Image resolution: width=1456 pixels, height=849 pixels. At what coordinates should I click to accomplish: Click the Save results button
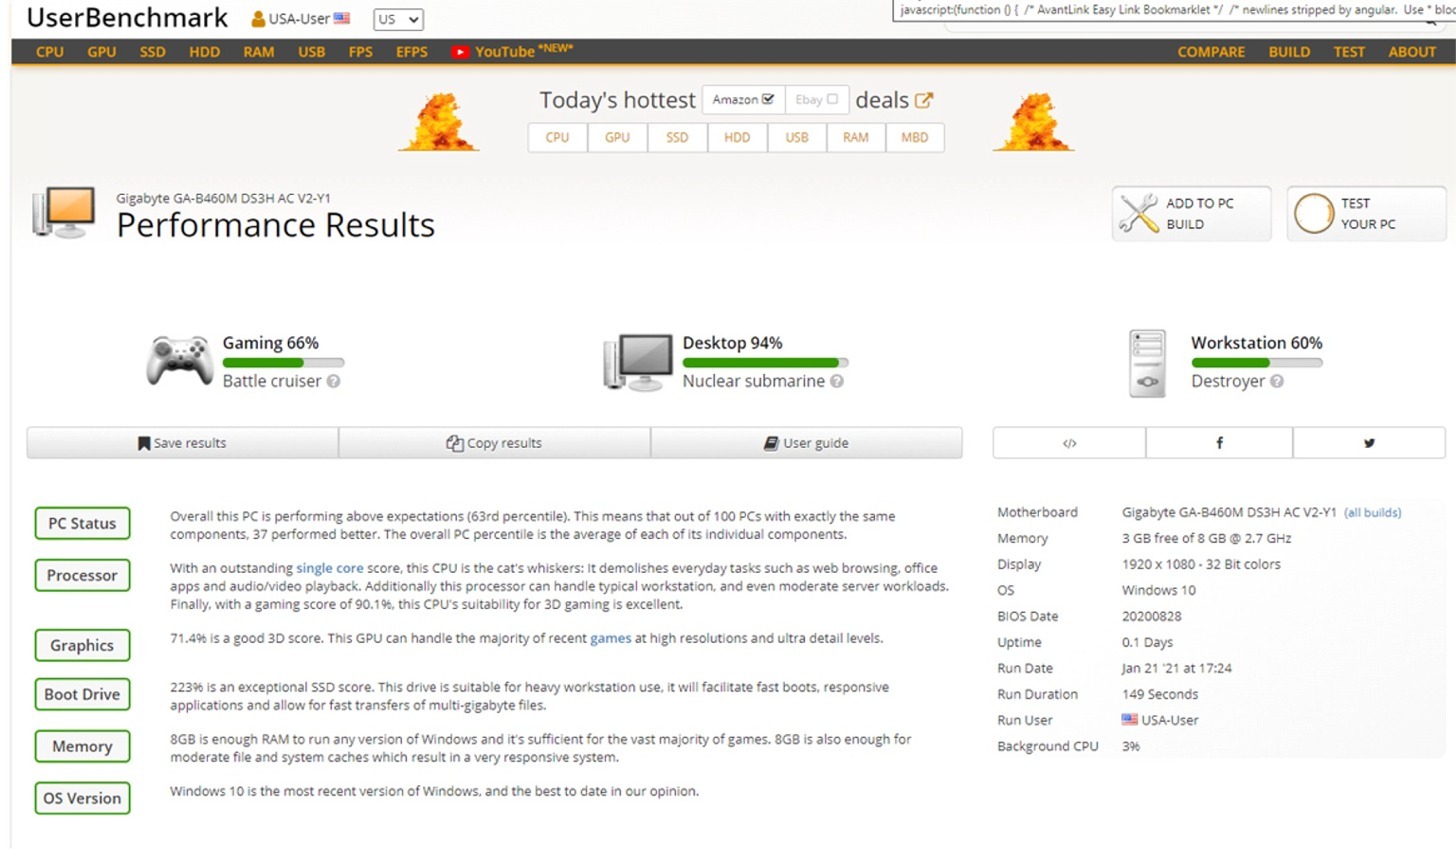point(182,443)
